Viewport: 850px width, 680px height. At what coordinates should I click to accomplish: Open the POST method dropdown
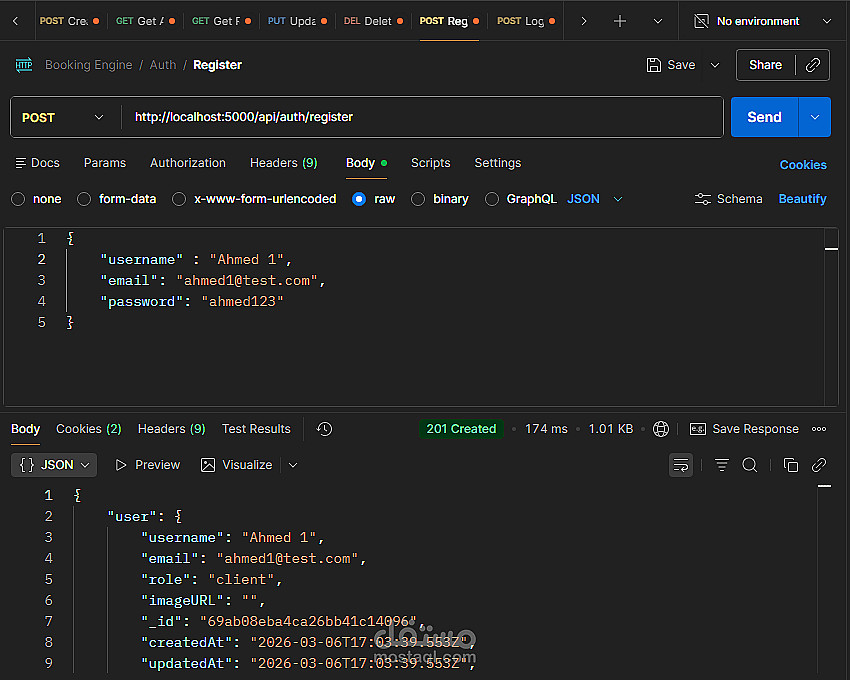tap(63, 117)
